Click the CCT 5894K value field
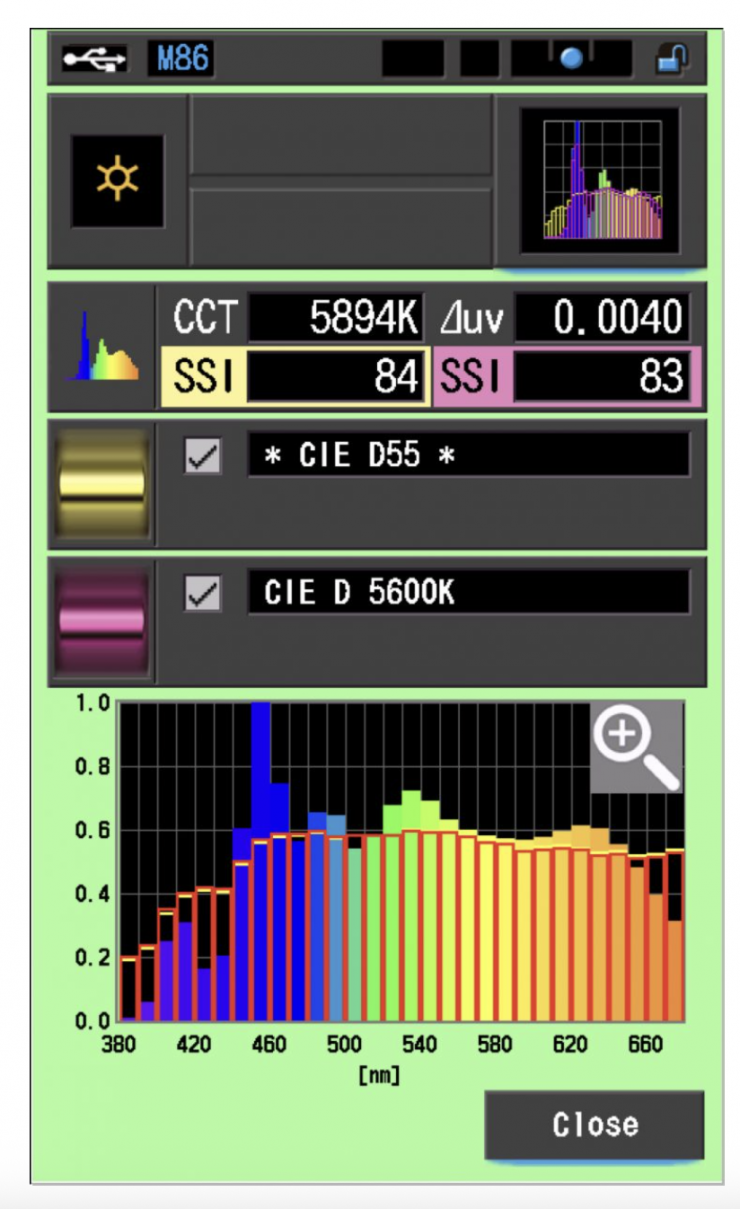The height and width of the screenshot is (1209, 740). (x=337, y=319)
